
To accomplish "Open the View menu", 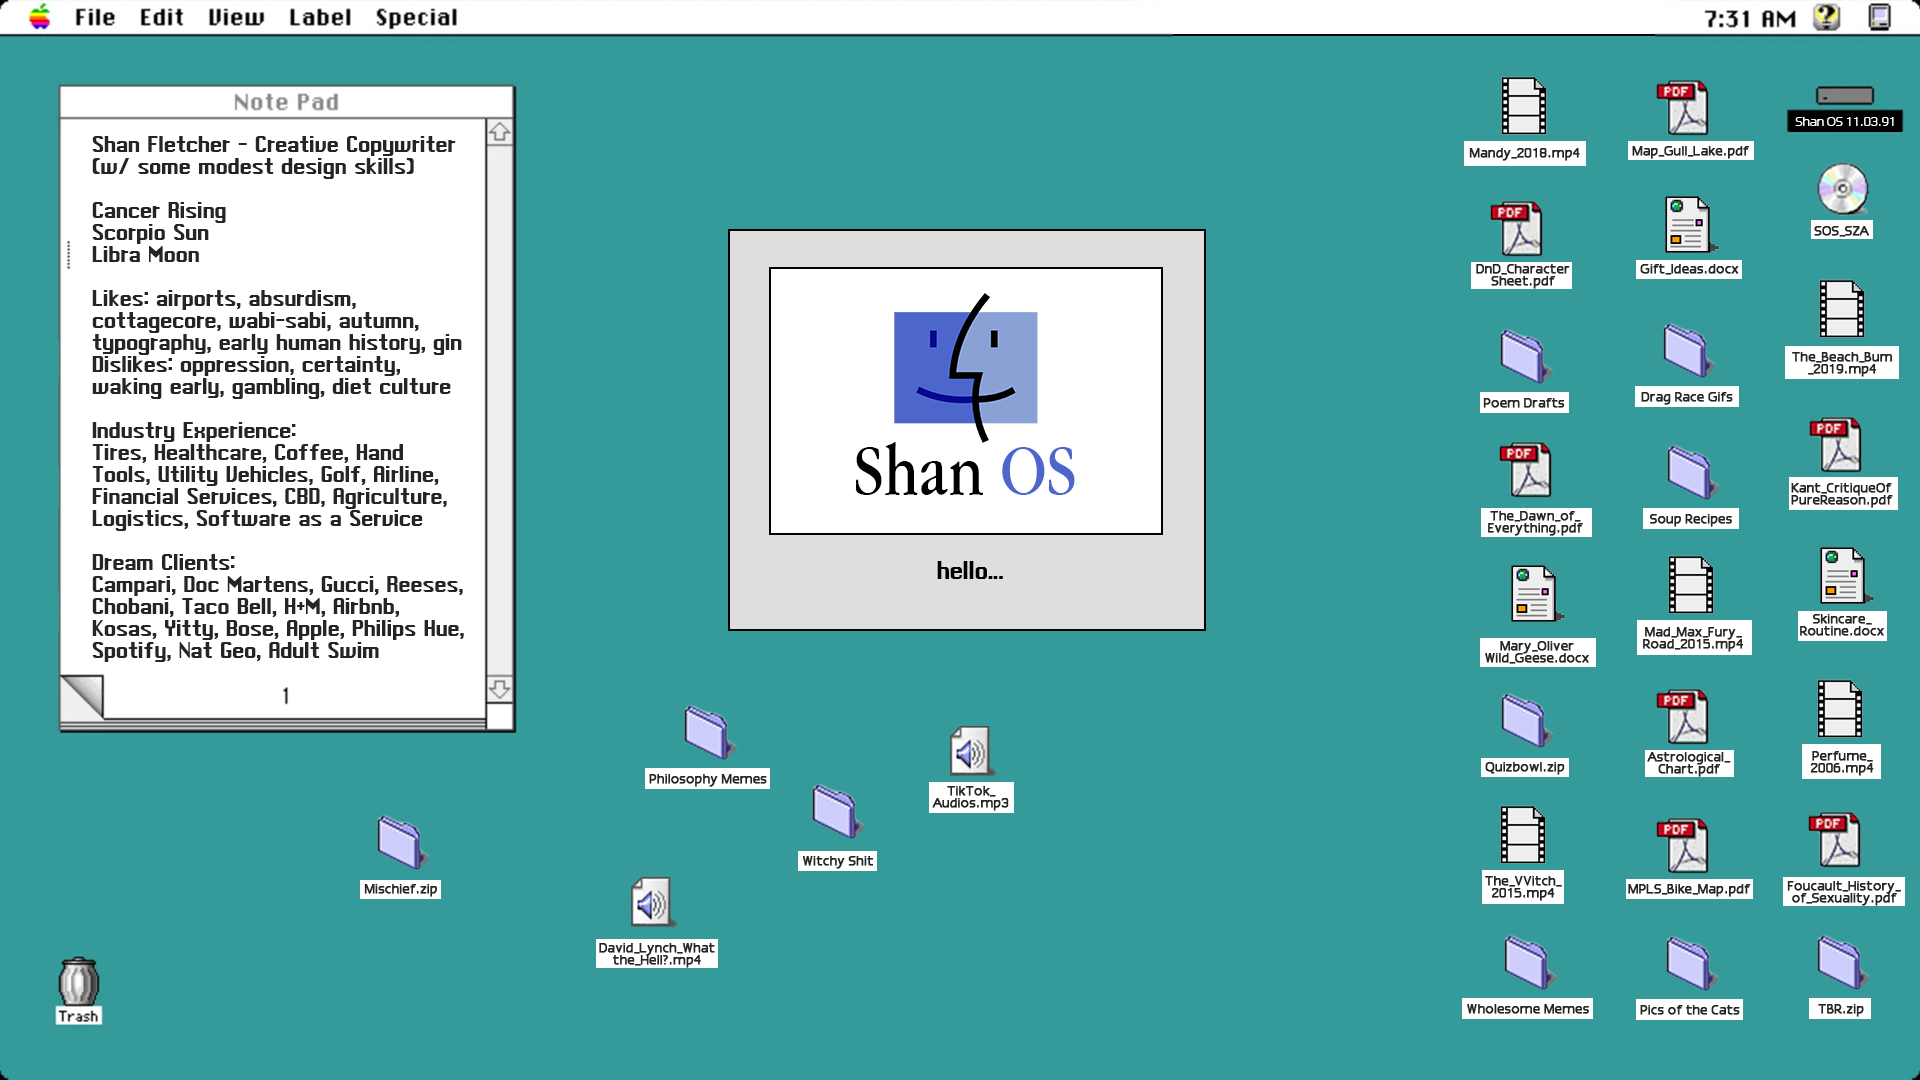I will (236, 17).
